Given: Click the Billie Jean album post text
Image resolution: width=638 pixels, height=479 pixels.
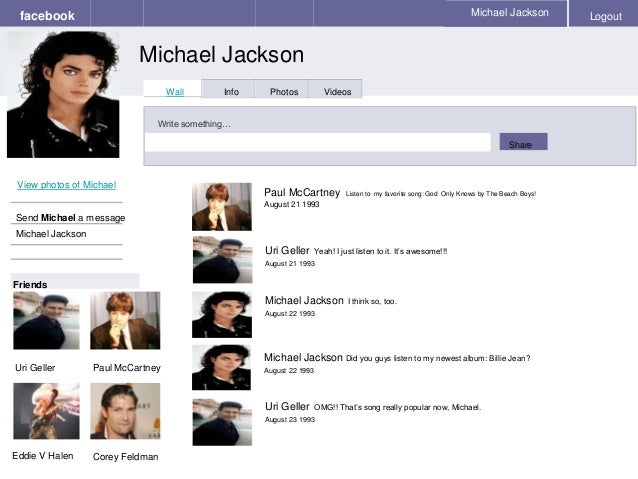Looking at the screenshot, I should pos(438,358).
